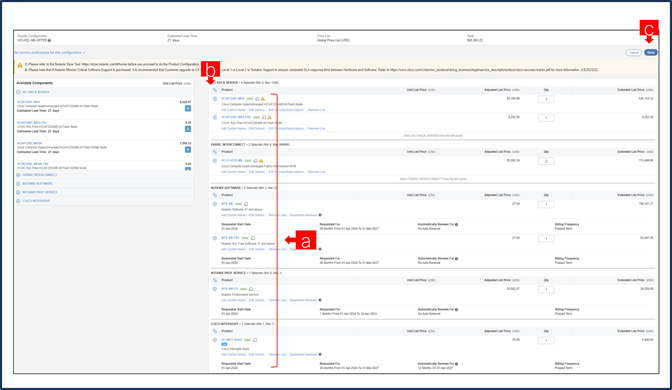Click info icon beside HCI-R2L-M6-OFFER bundle name

point(50,40)
